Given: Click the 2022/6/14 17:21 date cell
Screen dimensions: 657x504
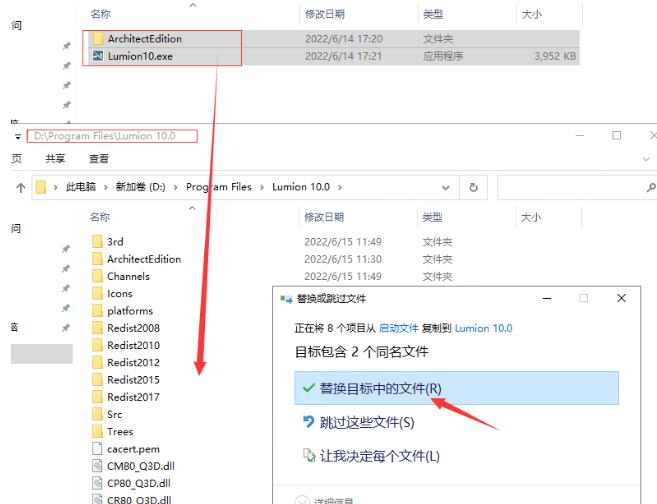Looking at the screenshot, I should click(x=344, y=56).
